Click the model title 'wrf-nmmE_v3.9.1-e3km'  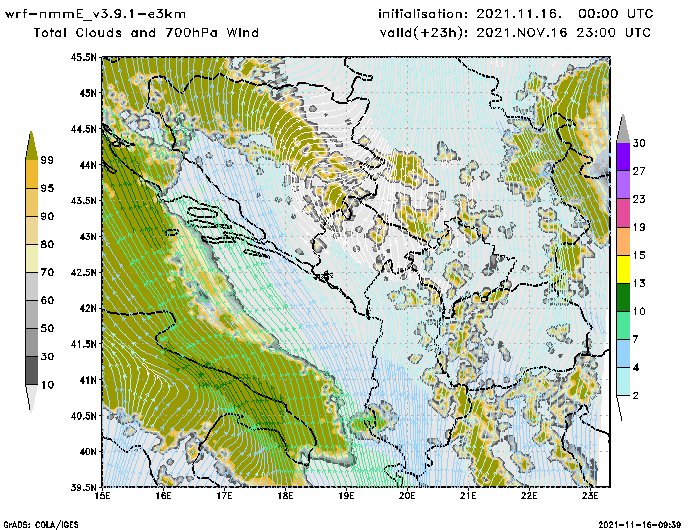click(95, 14)
